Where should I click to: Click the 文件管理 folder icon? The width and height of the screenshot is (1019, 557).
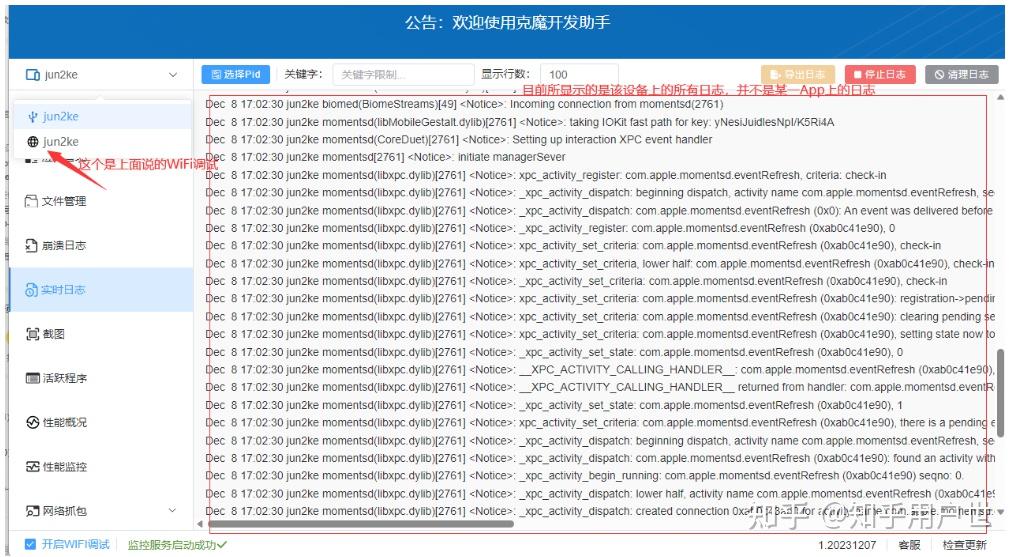(x=31, y=201)
